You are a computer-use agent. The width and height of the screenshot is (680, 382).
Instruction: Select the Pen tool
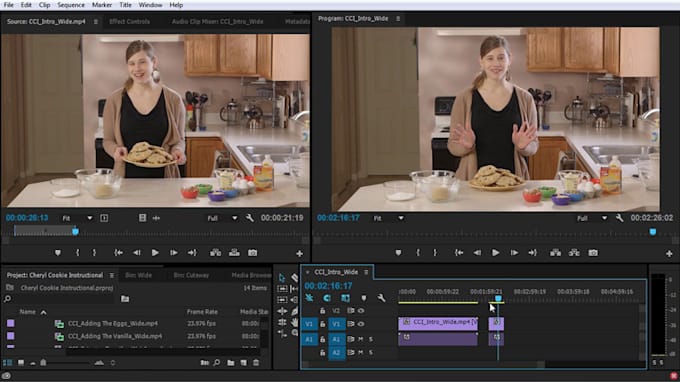pos(294,311)
